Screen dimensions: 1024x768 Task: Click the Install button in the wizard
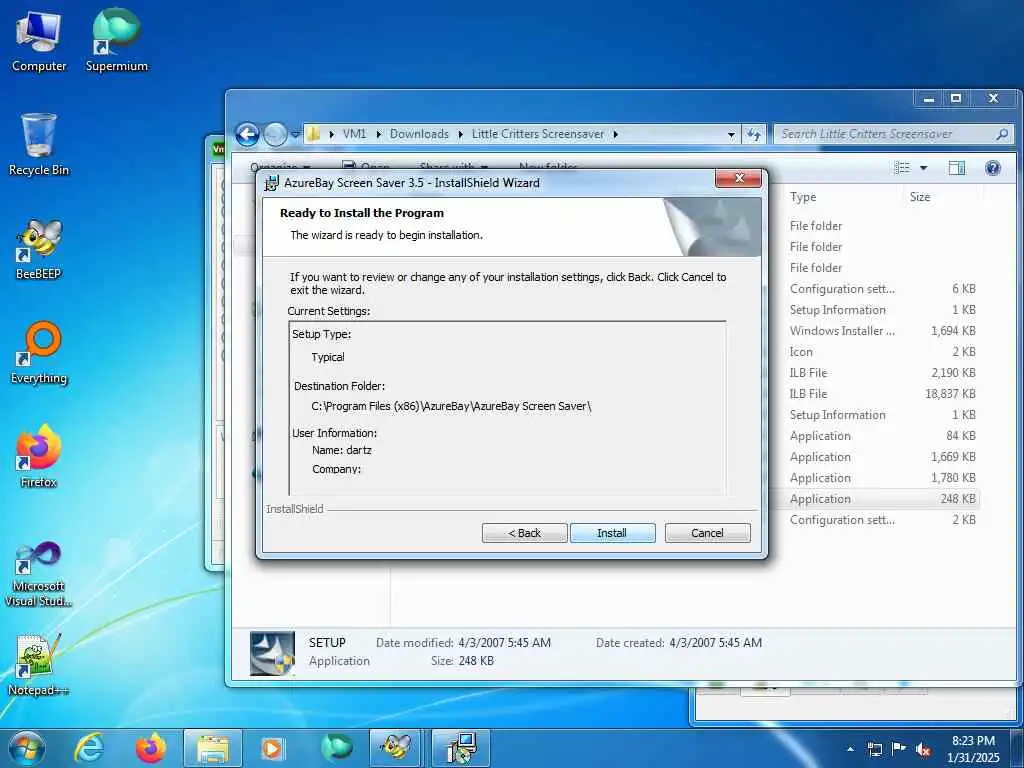(612, 533)
